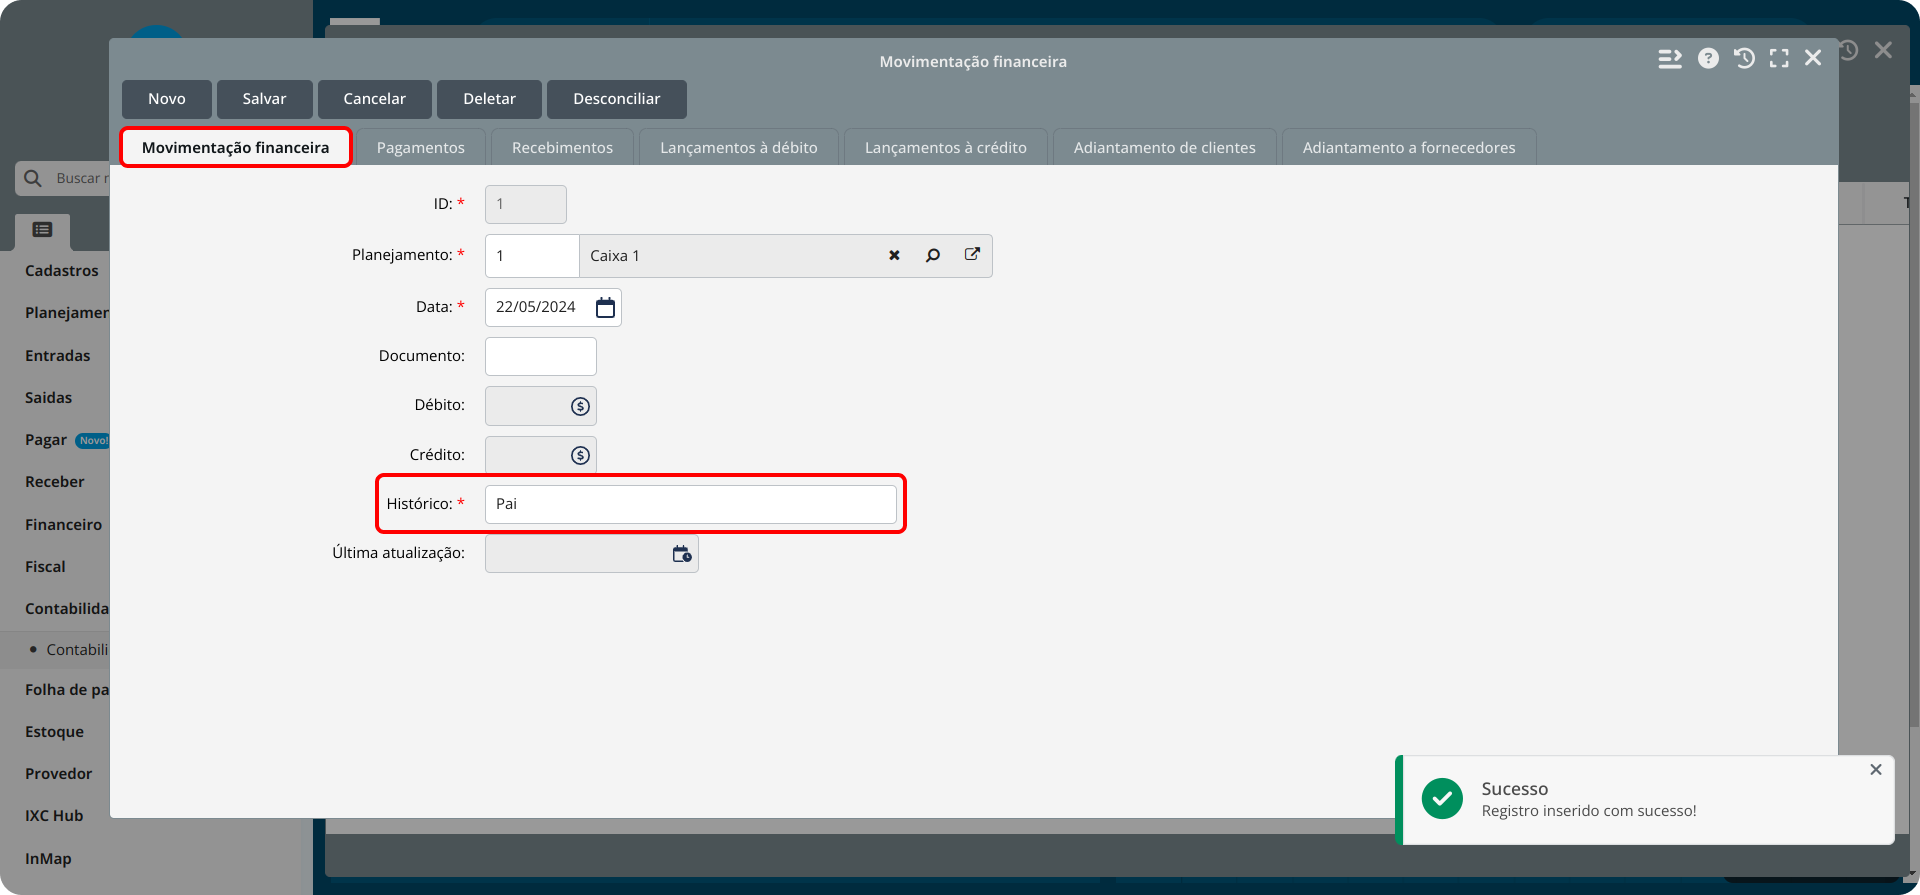Click 'Registro inserido com sucesso!' message
The height and width of the screenshot is (895, 1920).
point(1589,811)
